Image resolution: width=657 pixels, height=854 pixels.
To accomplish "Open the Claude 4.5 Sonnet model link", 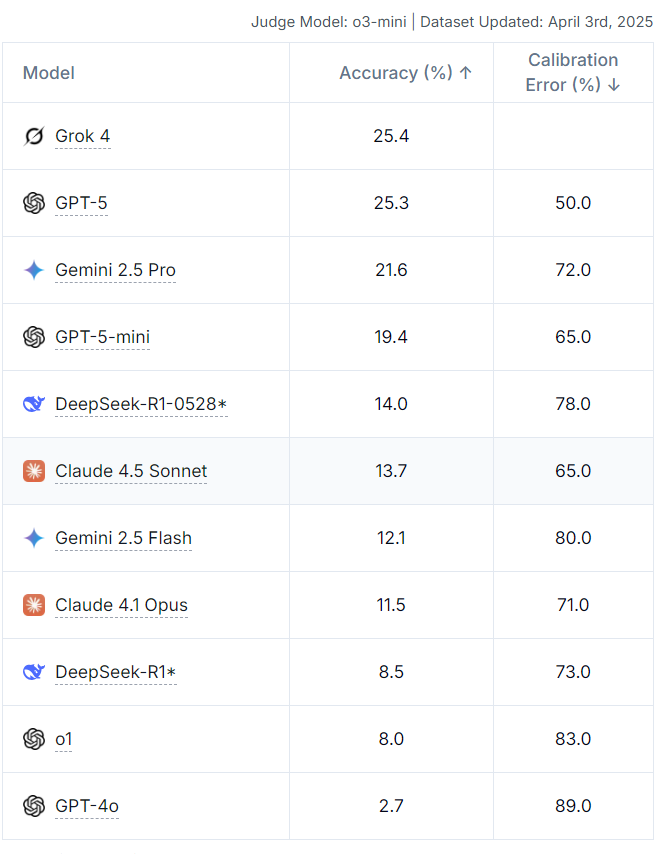I will point(131,471).
